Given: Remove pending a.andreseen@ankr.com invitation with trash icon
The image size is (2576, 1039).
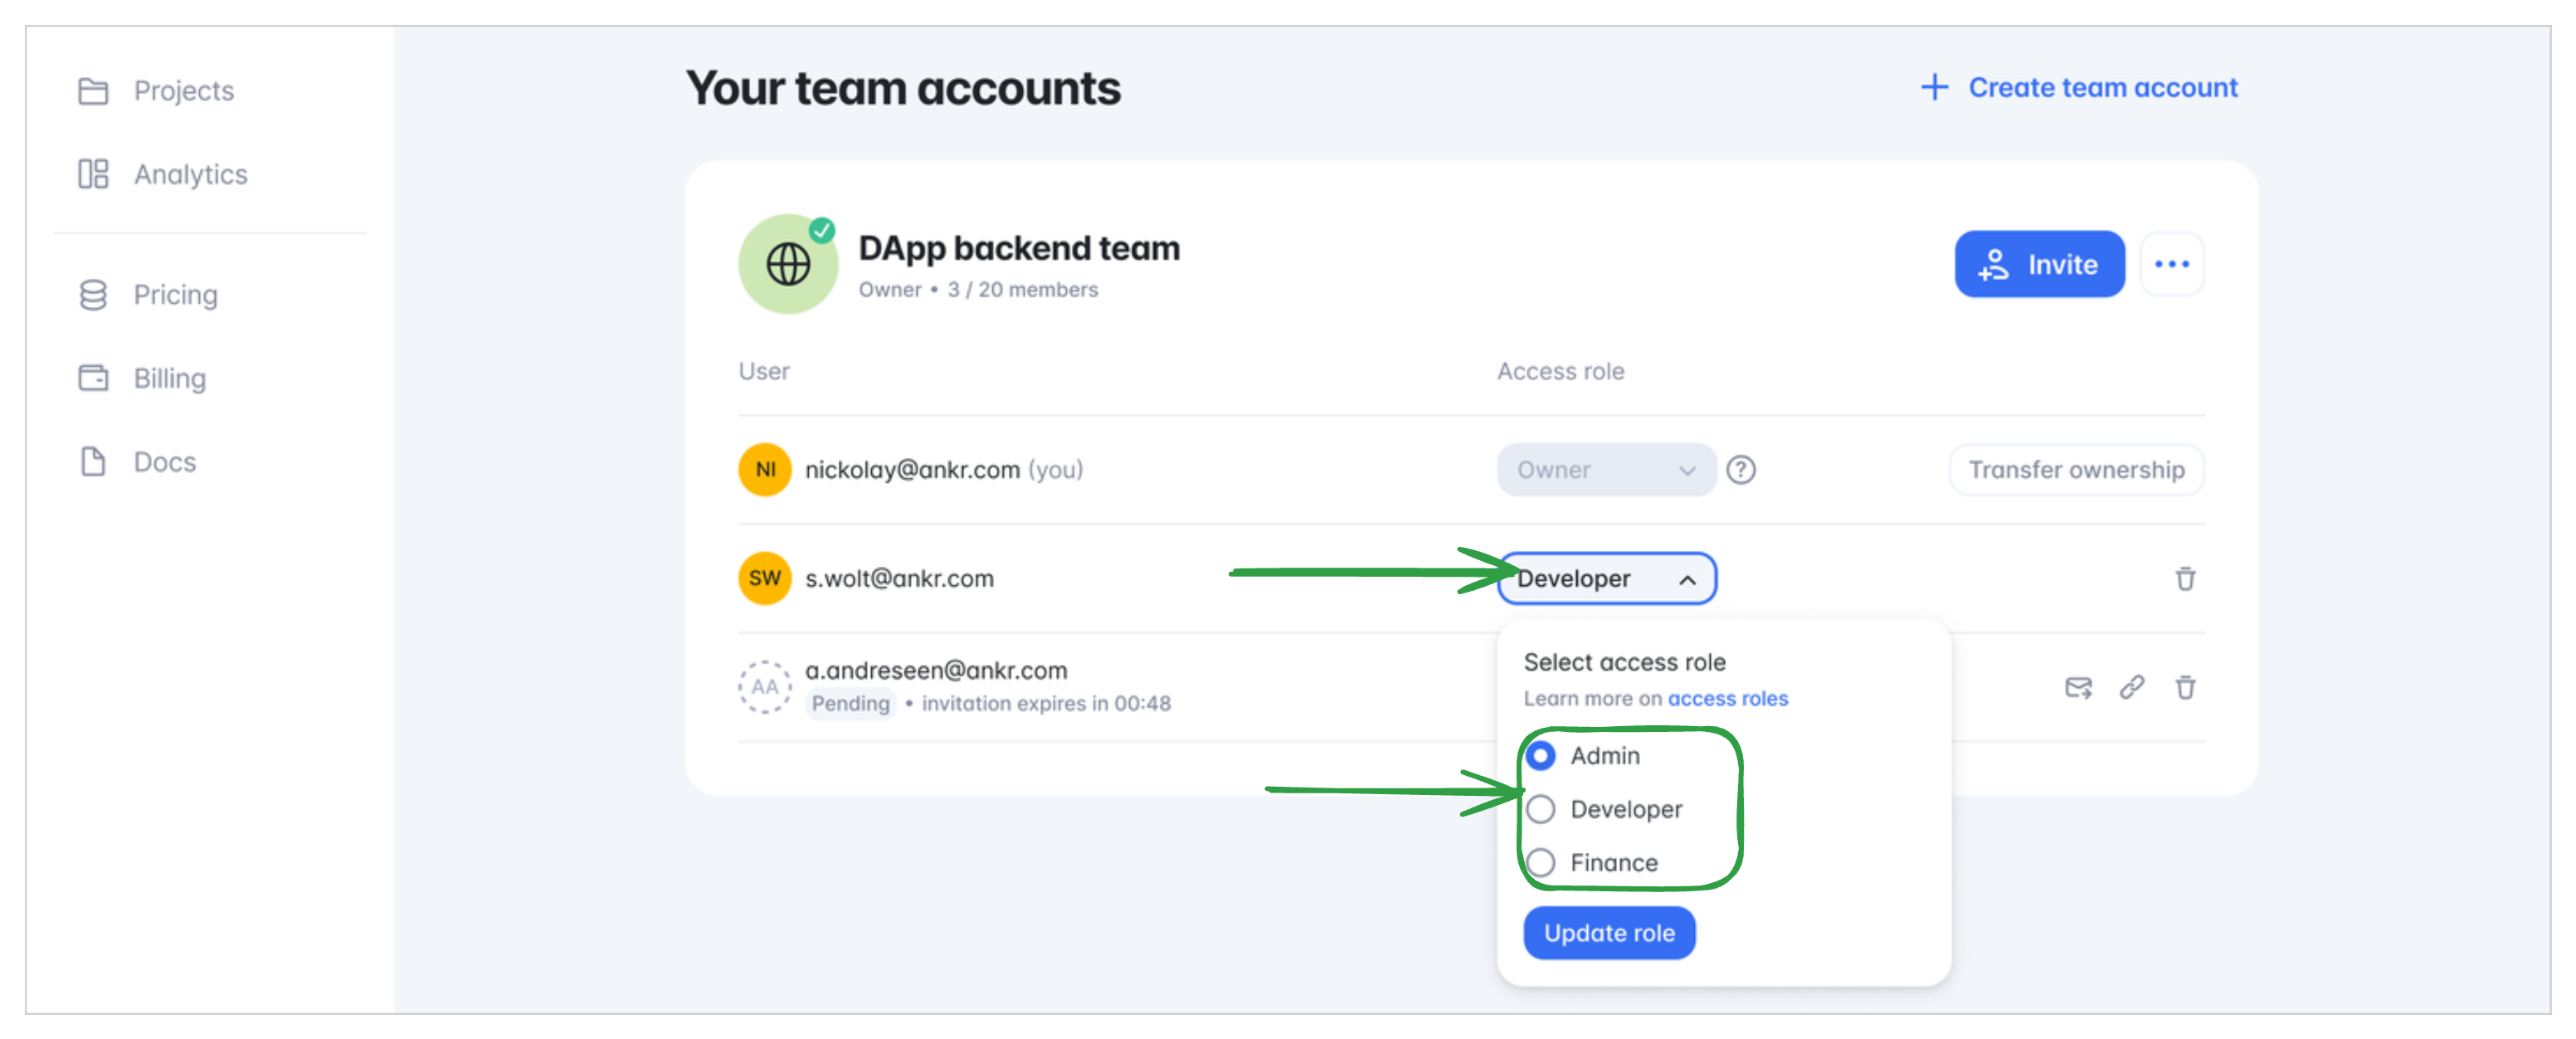Looking at the screenshot, I should [2185, 687].
